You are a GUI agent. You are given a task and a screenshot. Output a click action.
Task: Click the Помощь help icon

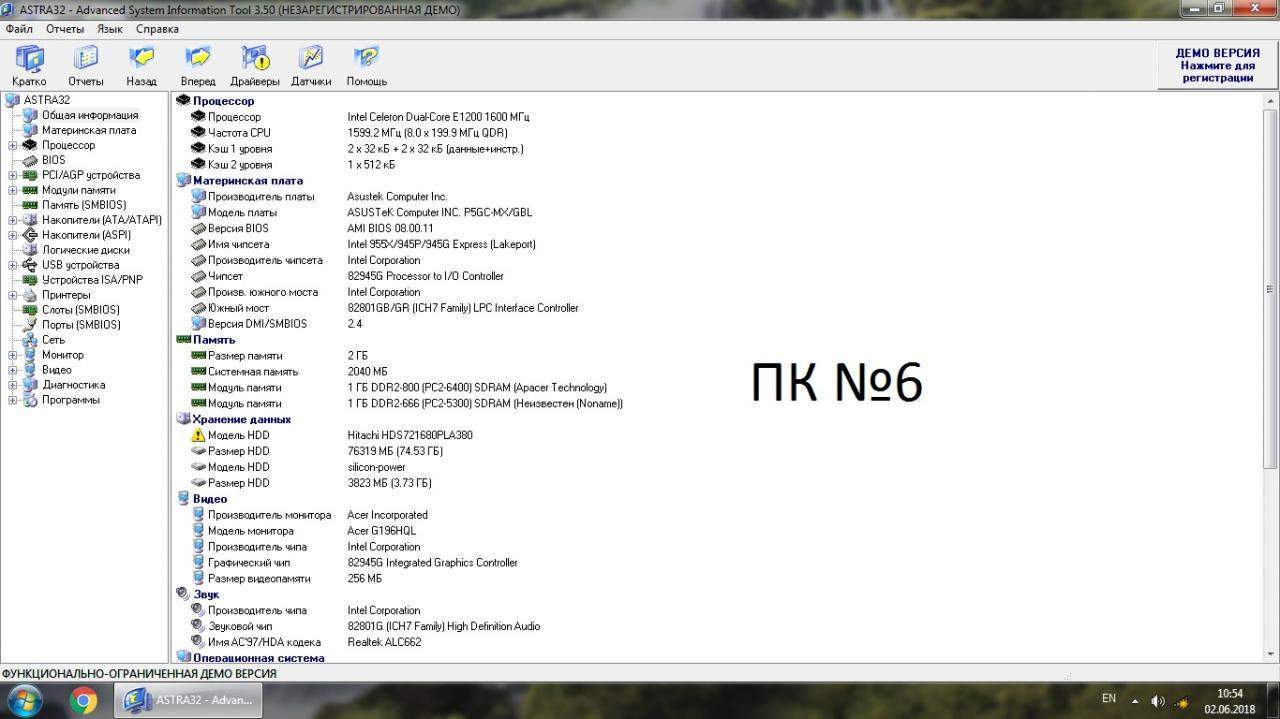coord(367,66)
